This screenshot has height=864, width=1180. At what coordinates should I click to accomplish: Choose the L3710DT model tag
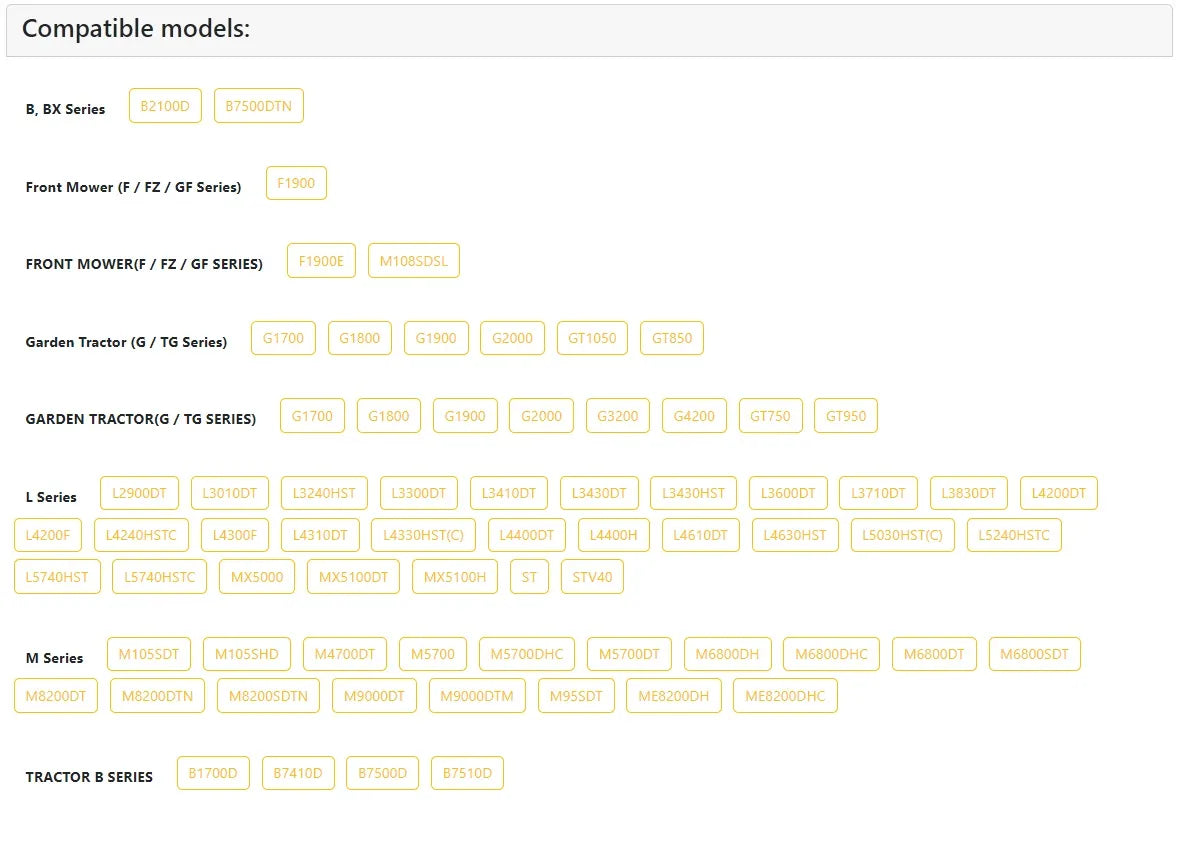878,493
